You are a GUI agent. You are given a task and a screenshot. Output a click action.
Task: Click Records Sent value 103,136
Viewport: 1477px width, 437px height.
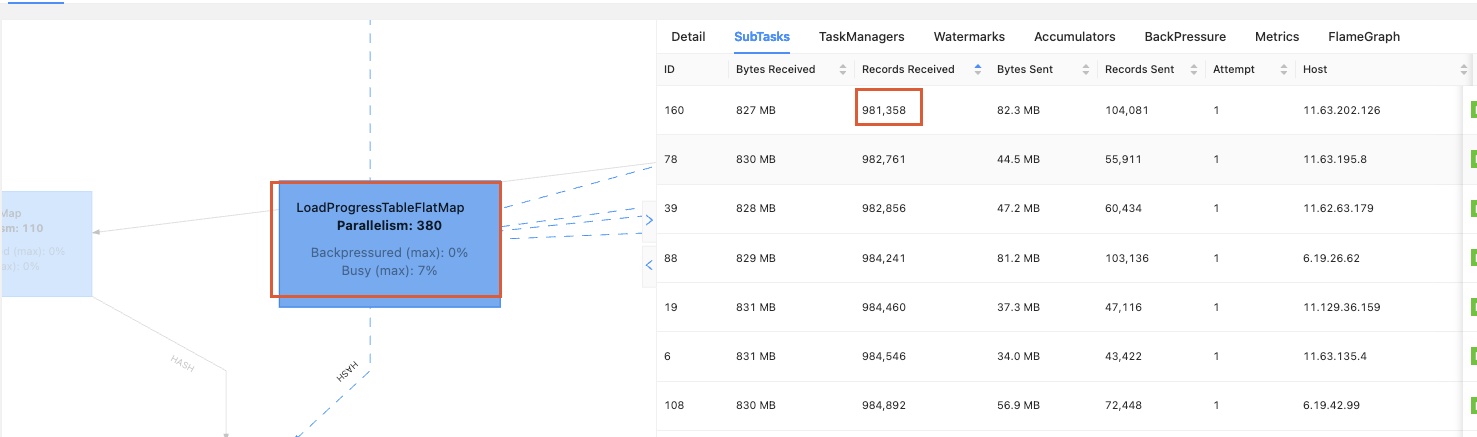[1126, 258]
